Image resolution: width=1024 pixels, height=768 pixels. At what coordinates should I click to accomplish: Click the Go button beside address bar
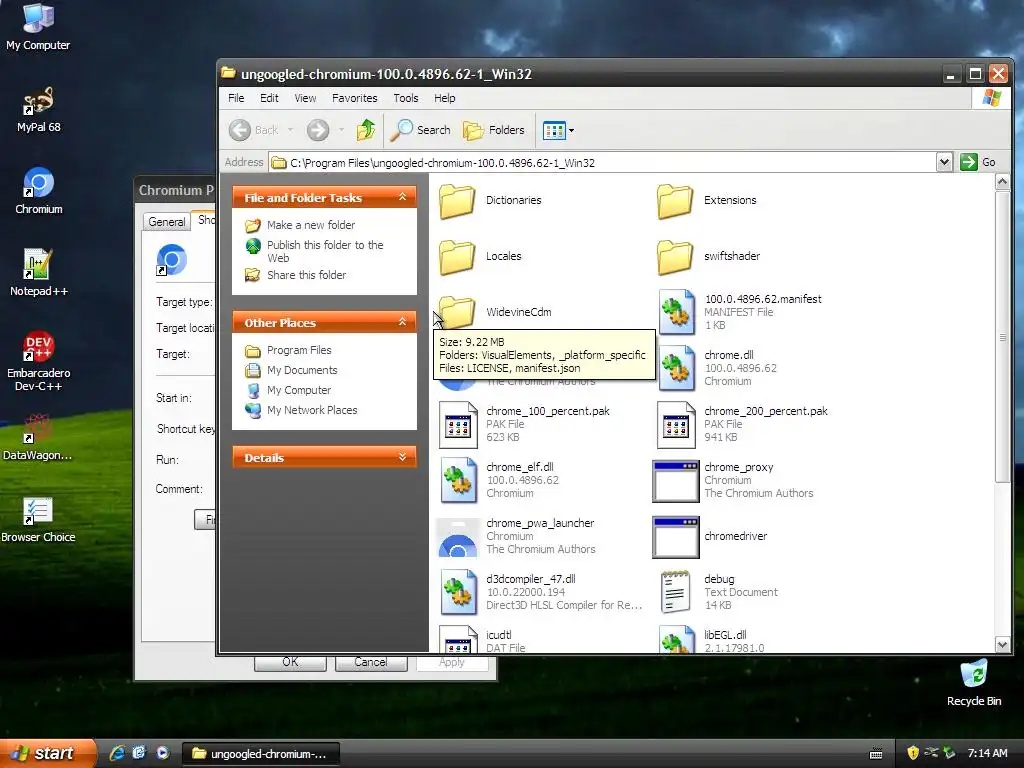pos(978,162)
